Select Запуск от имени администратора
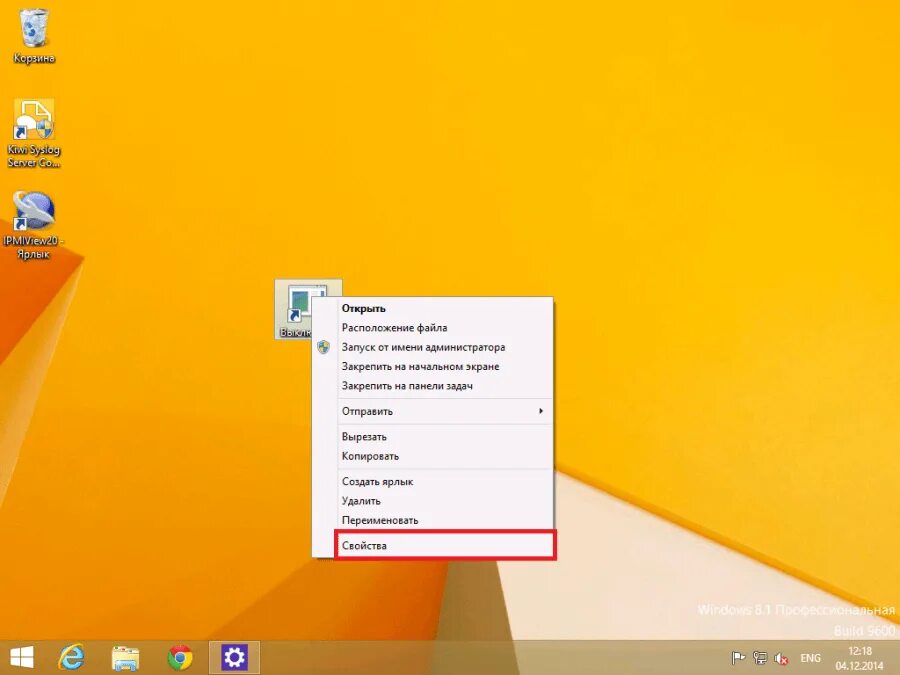Viewport: 900px width, 675px height. click(x=433, y=347)
